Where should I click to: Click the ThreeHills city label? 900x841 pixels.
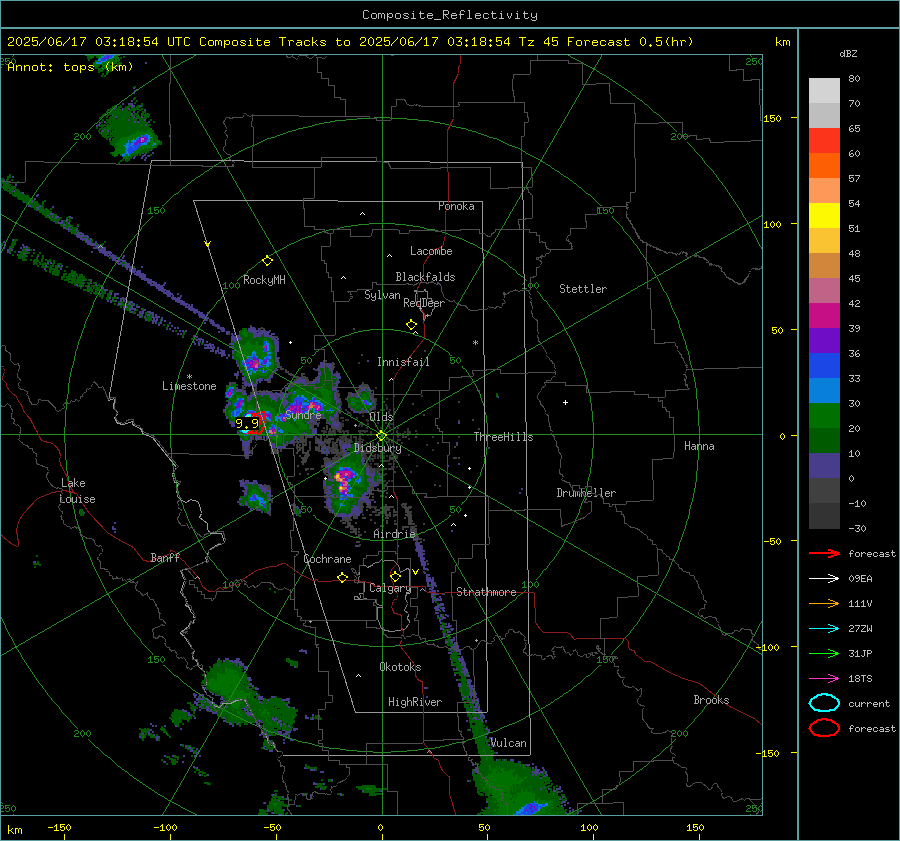[503, 437]
